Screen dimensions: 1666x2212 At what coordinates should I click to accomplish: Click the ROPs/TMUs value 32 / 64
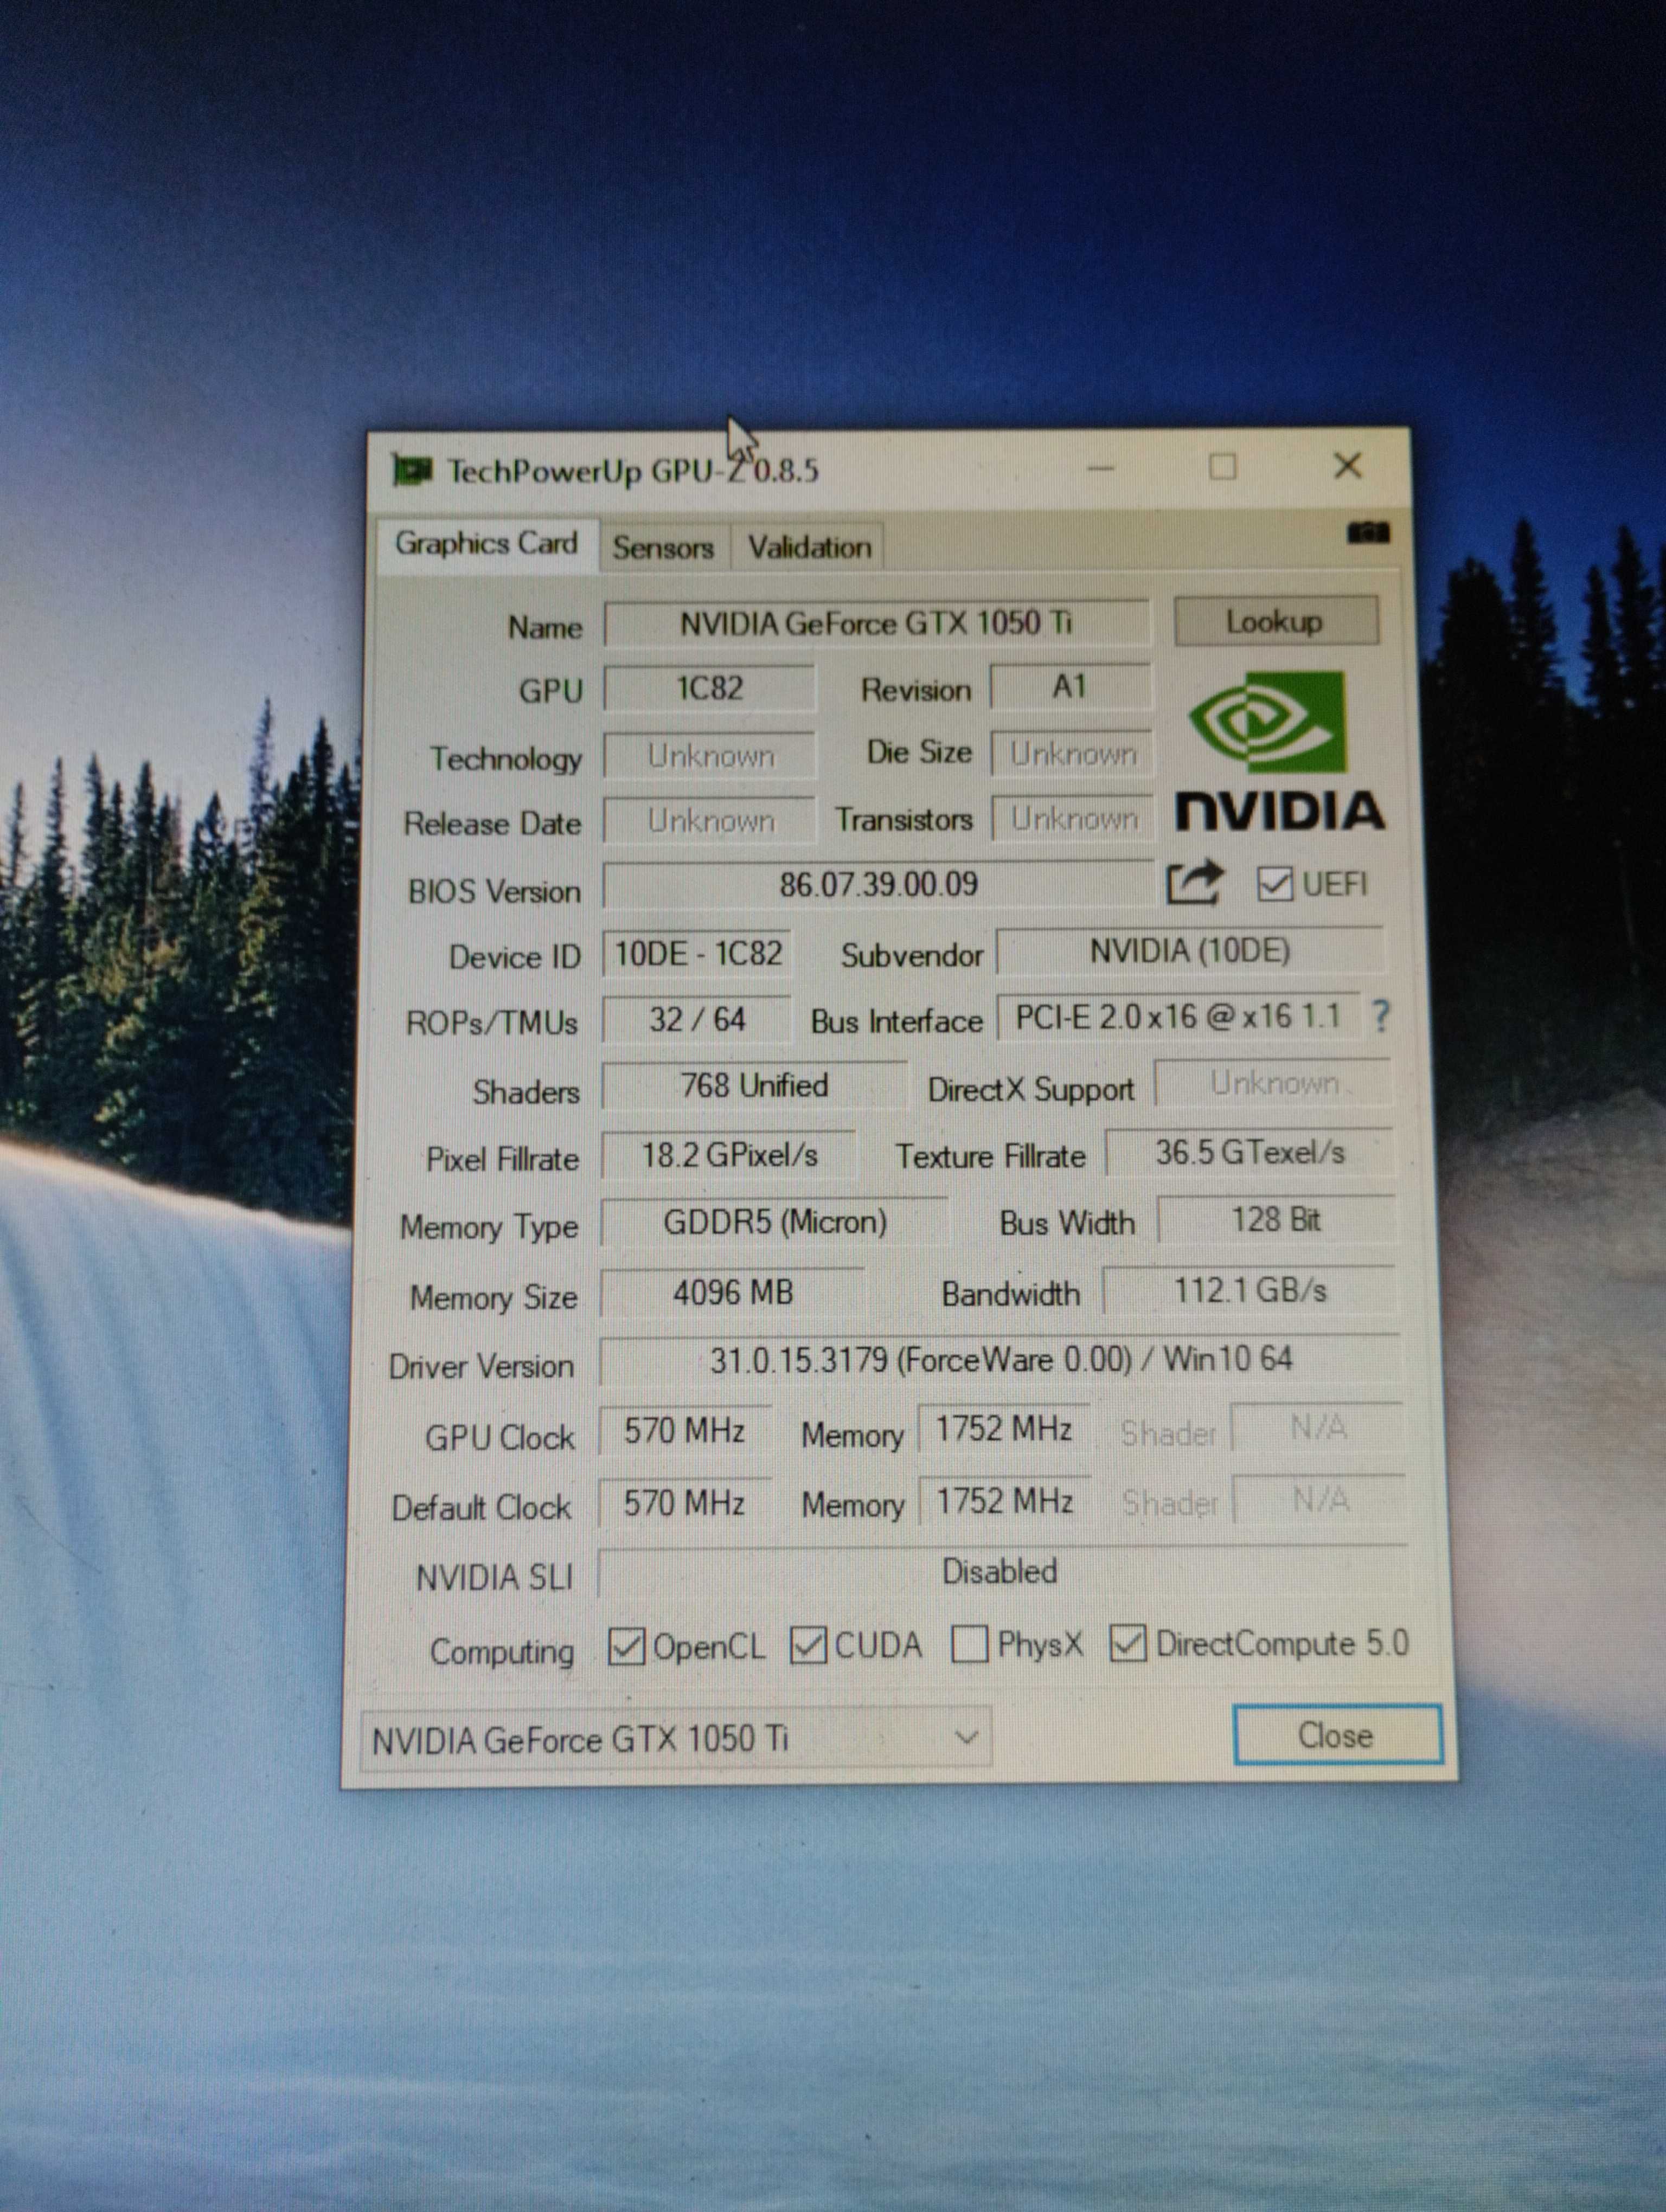[x=697, y=1019]
